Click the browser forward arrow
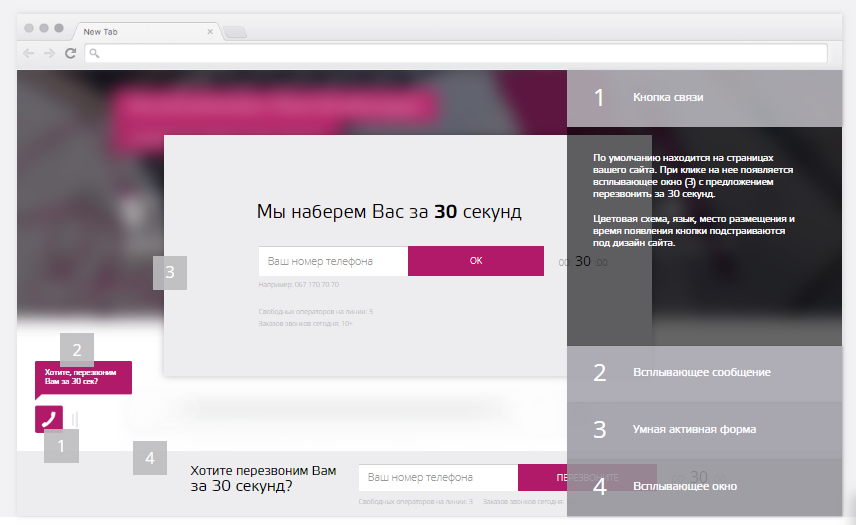 (49, 53)
